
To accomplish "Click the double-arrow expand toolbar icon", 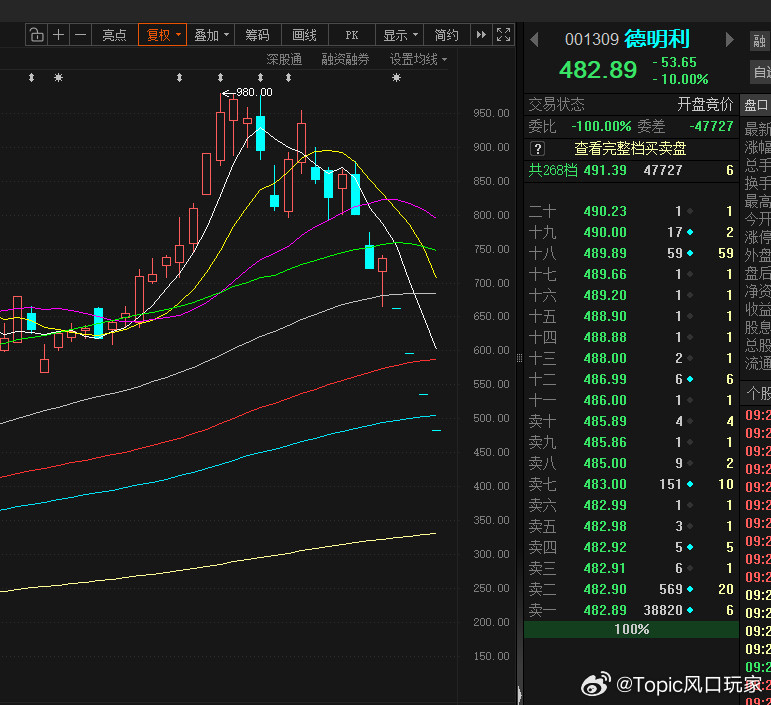I will (x=481, y=35).
